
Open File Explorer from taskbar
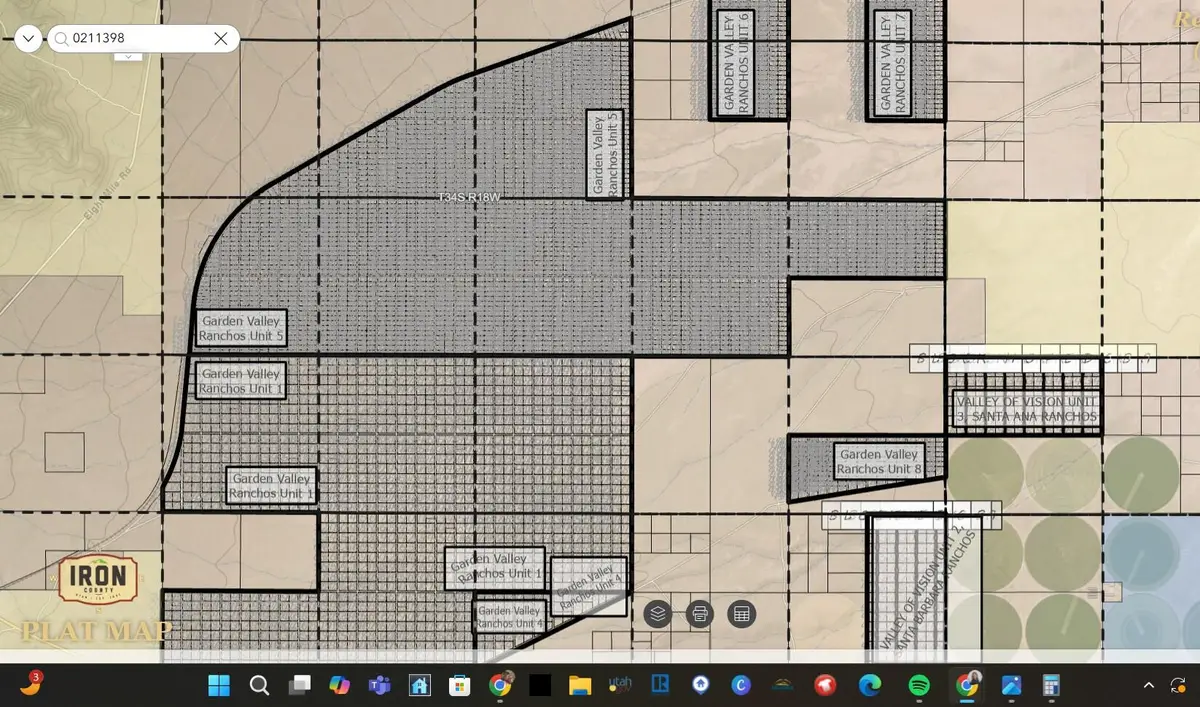(x=579, y=685)
